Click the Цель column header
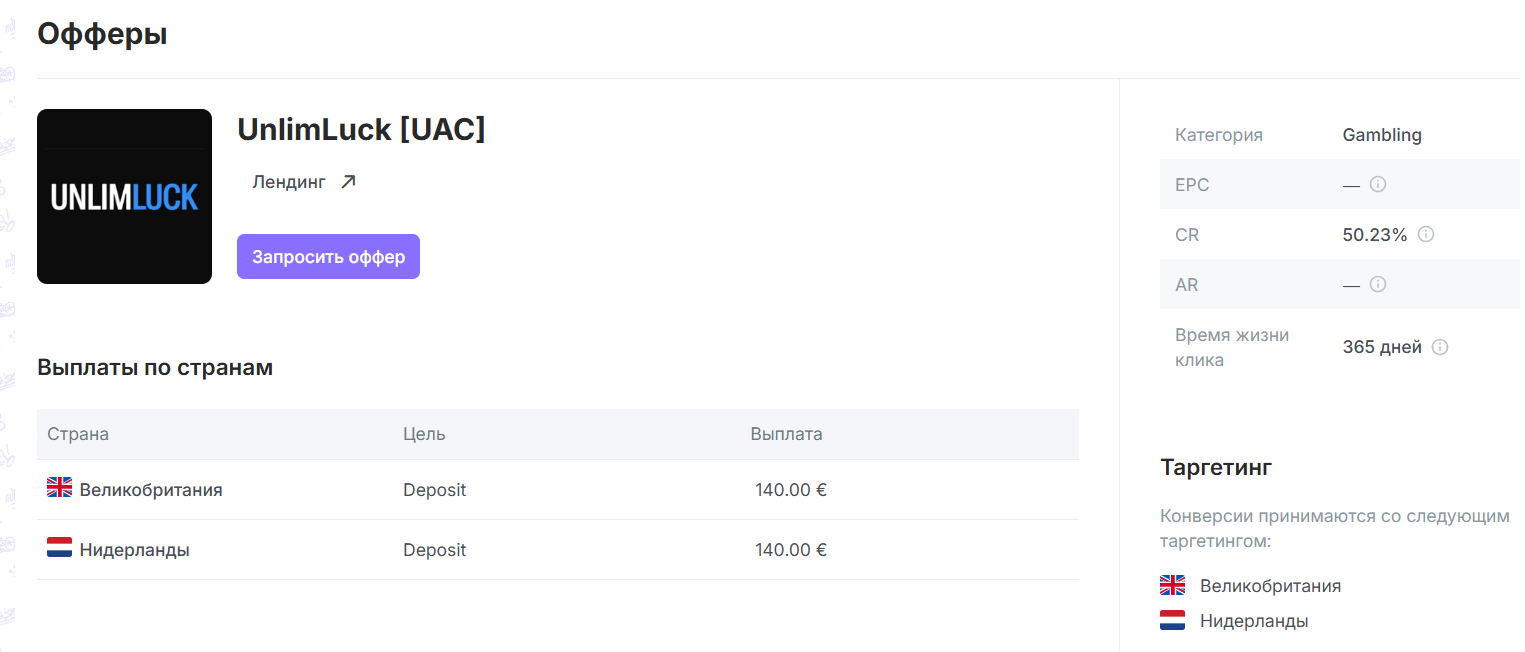Image resolution: width=1525 pixels, height=652 pixels. coord(424,434)
